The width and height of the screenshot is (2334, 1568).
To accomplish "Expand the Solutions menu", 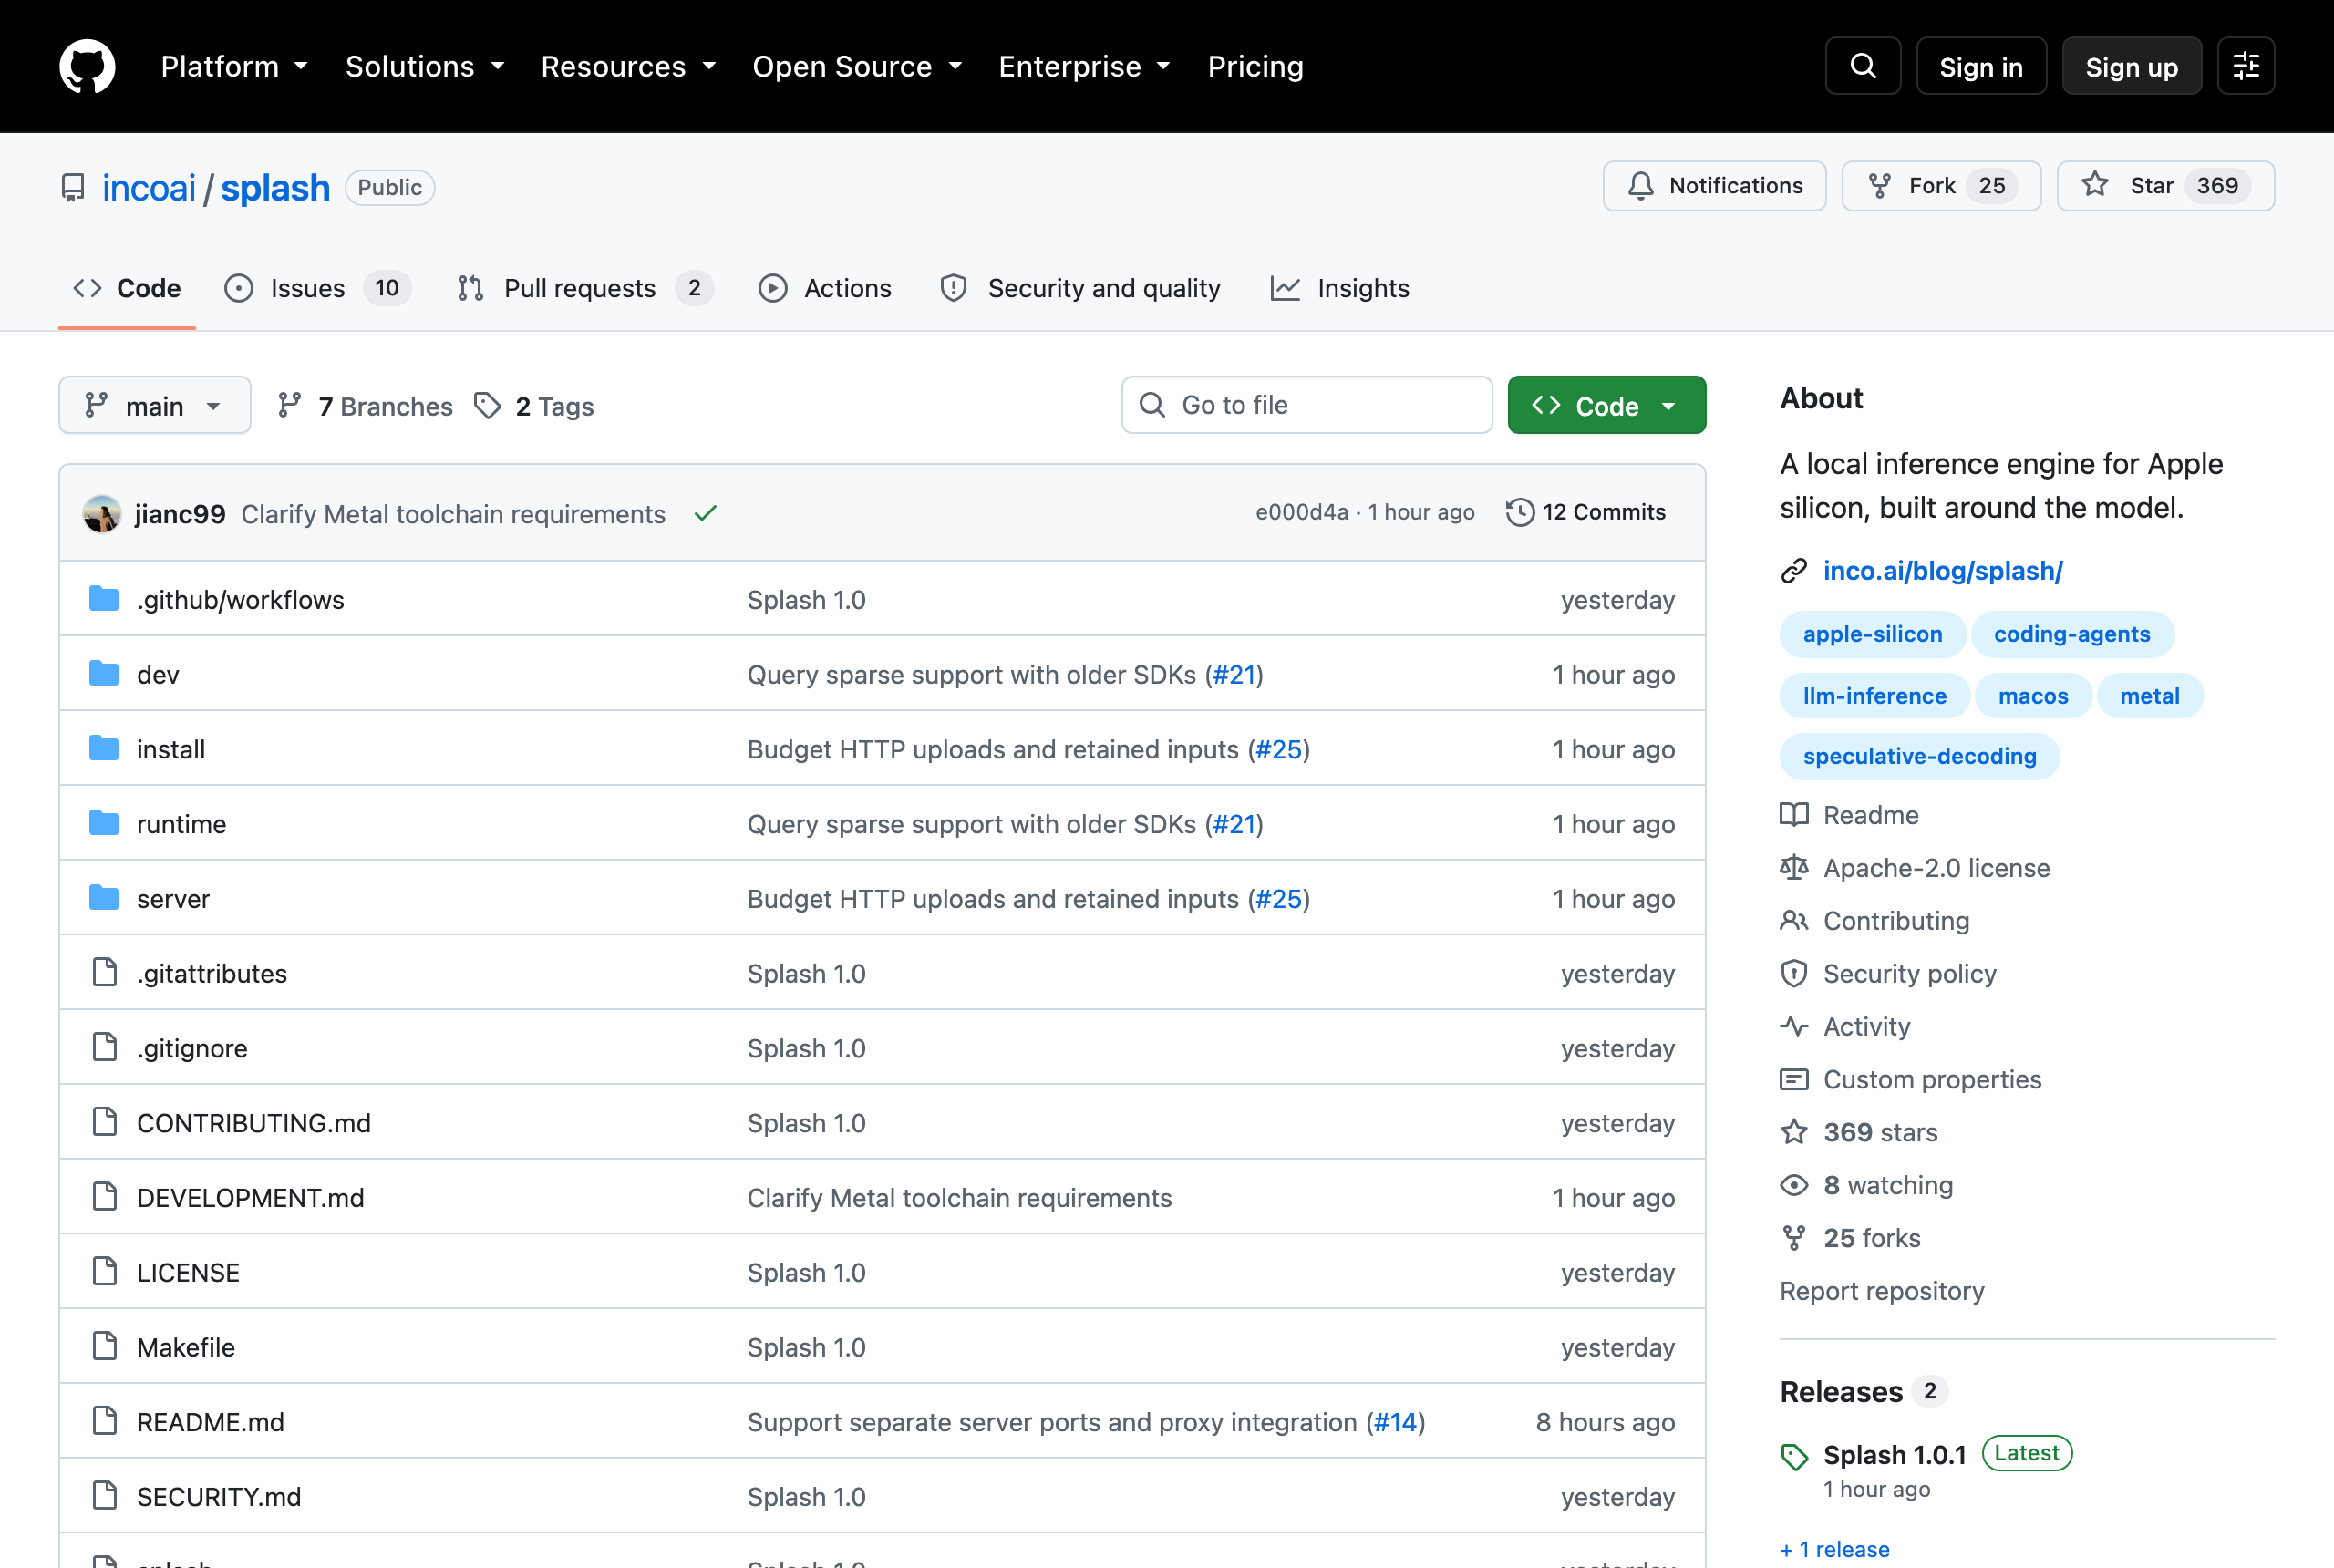I will click(425, 66).
